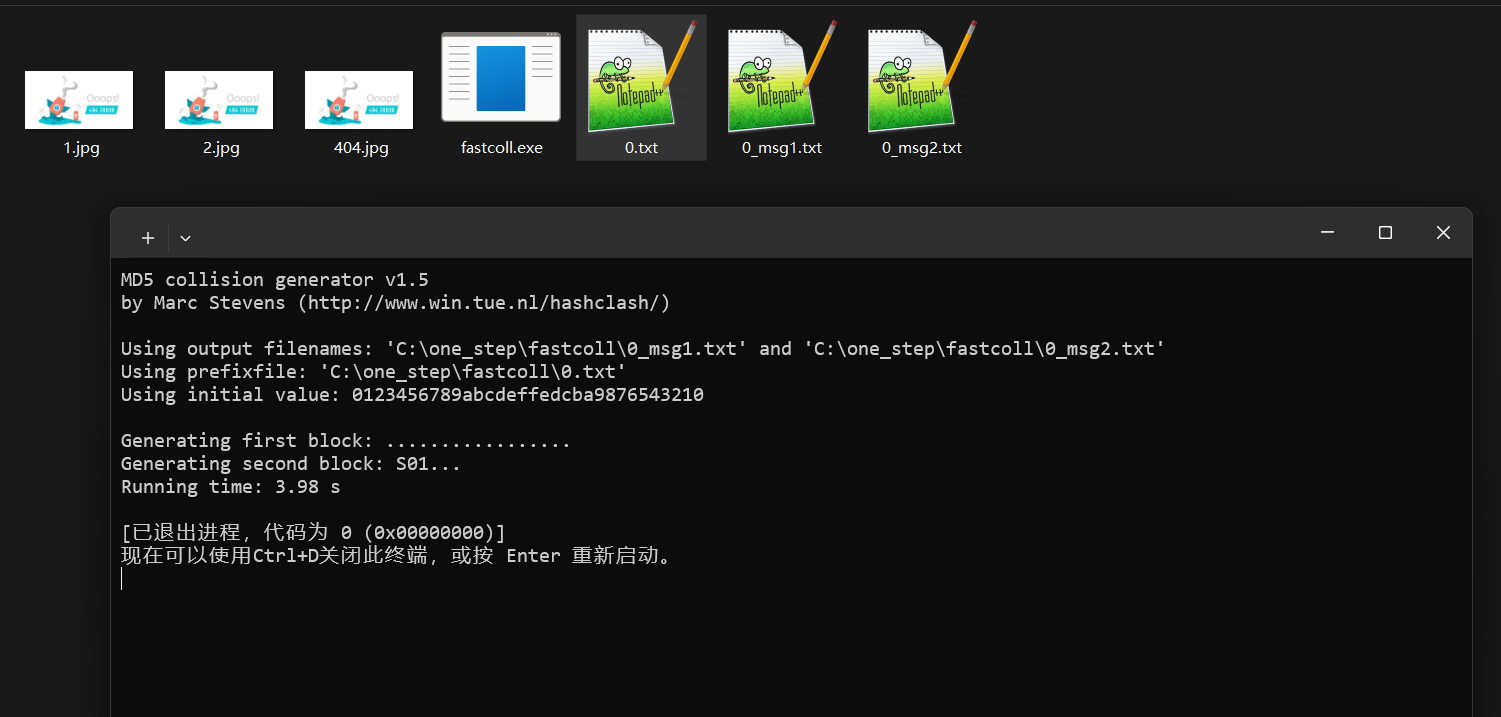Select the 0_msg1.txt Notepad++ file icon
Viewport: 1501px width, 717px height.
tap(781, 80)
